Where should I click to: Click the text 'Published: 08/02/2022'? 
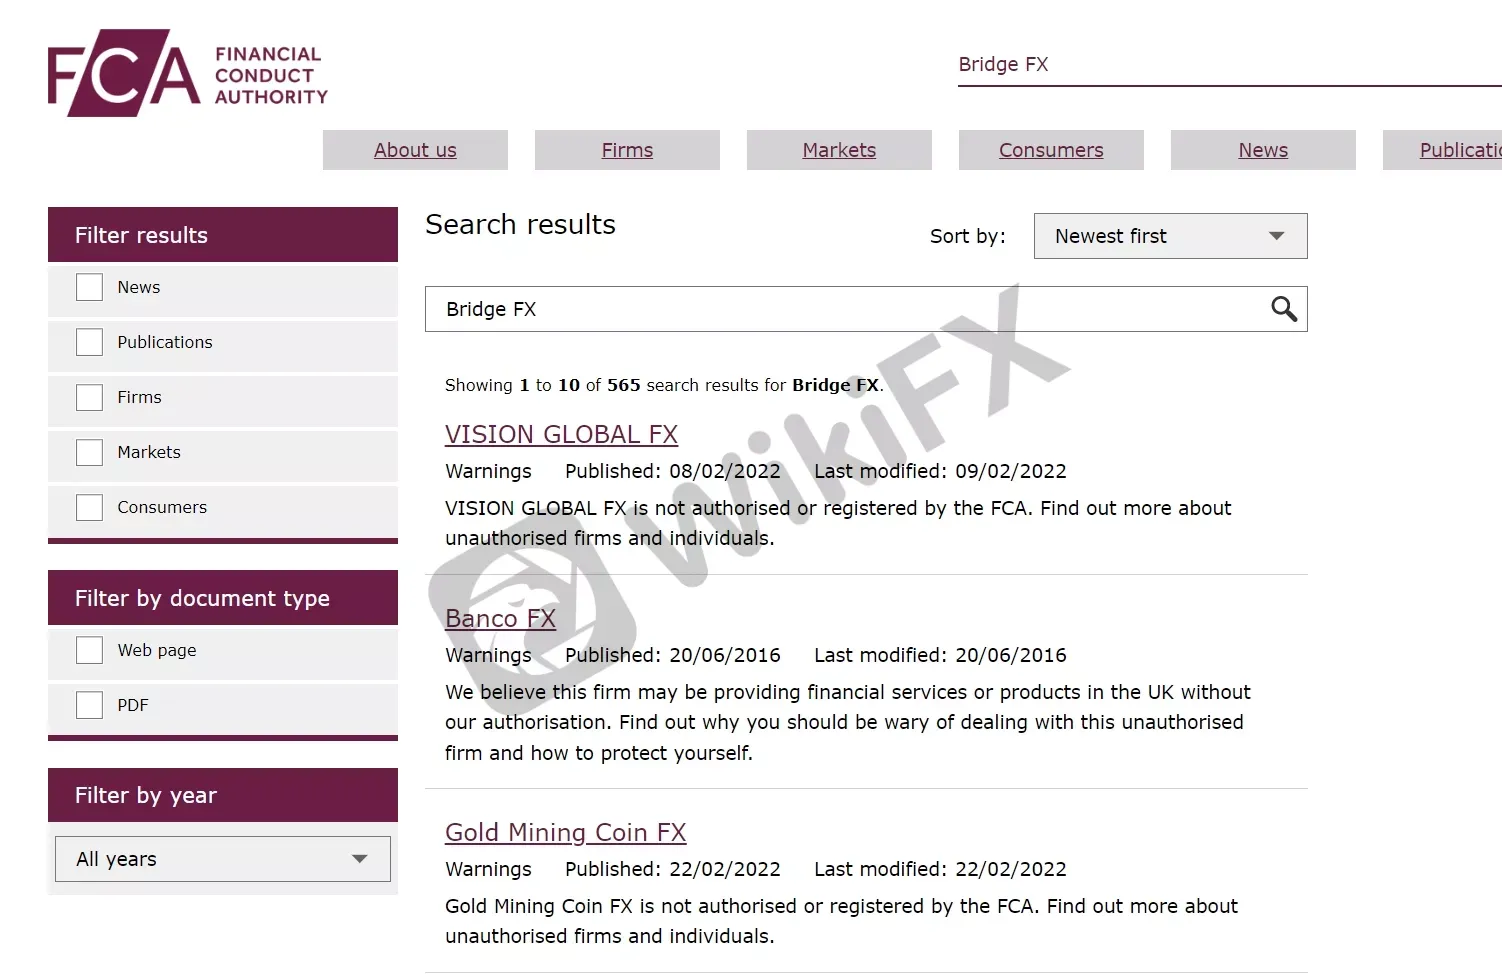point(673,471)
